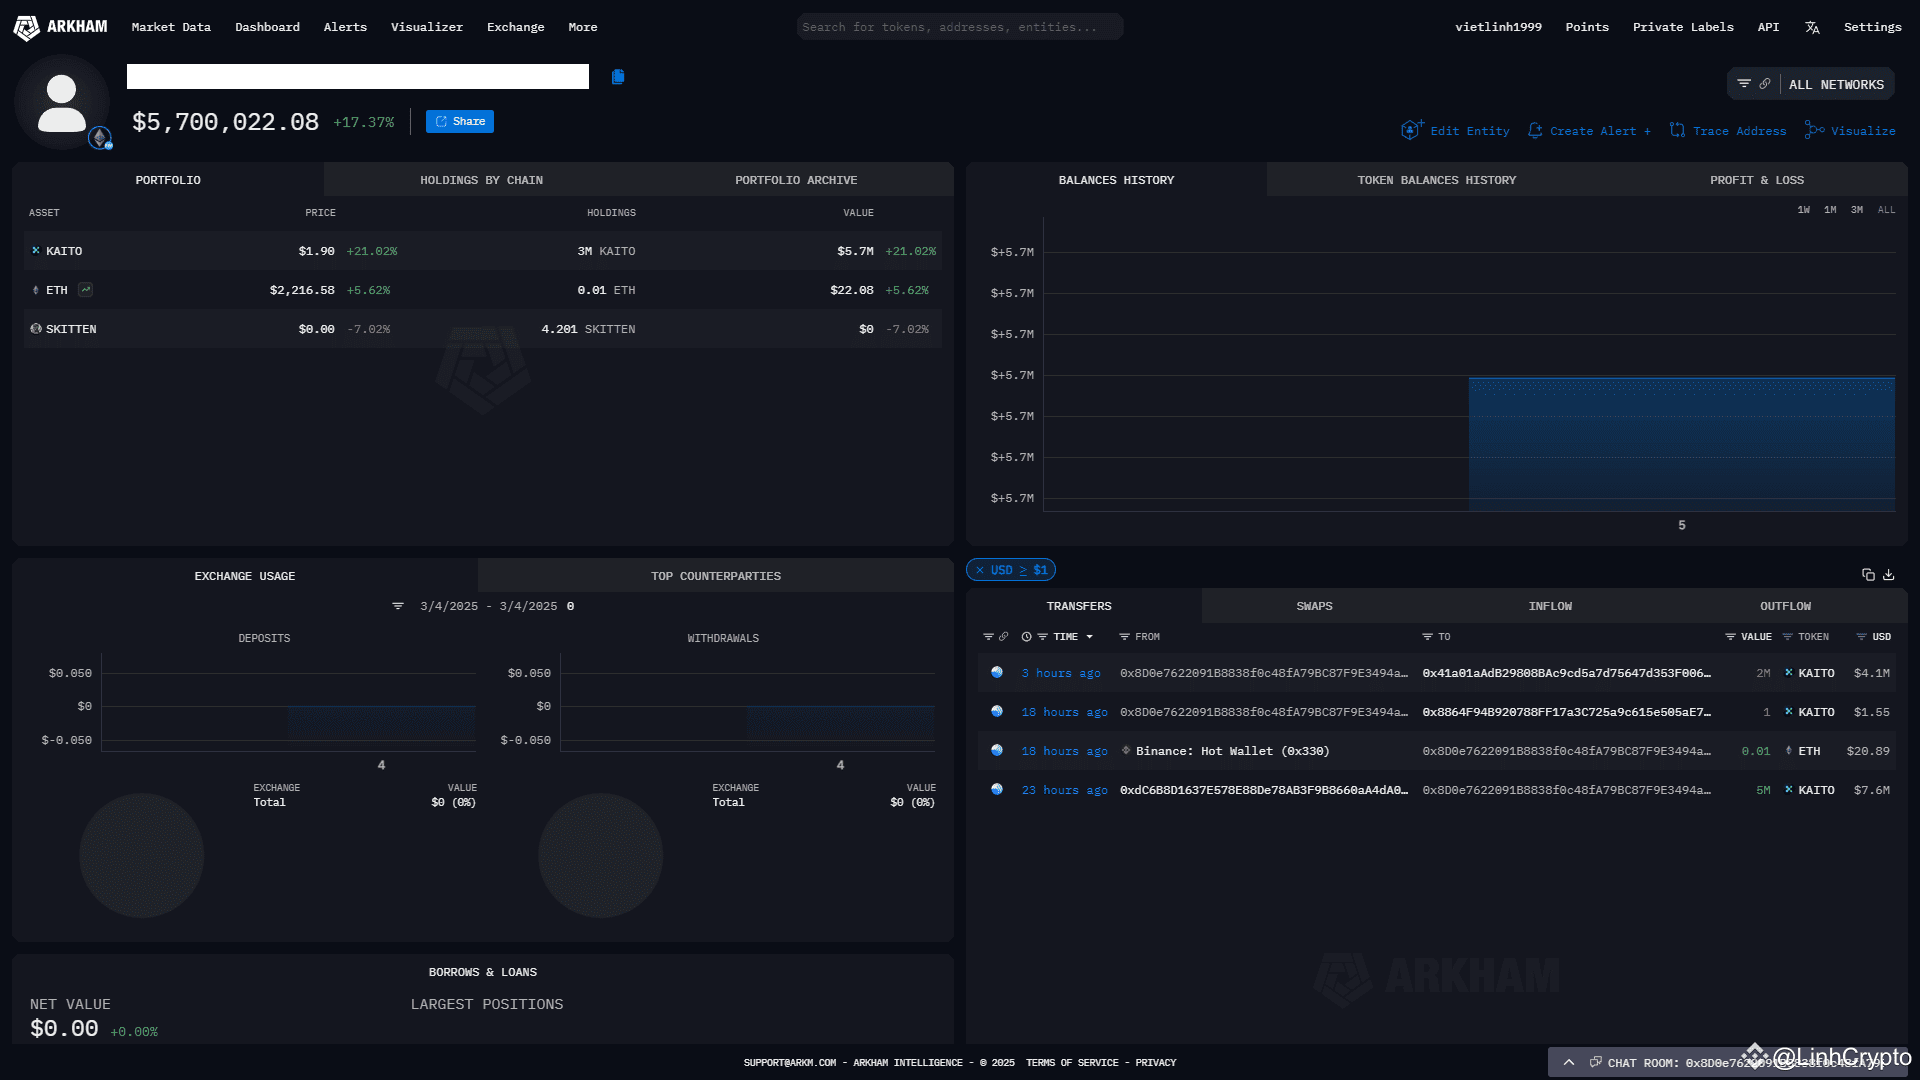Open the TOKEN column filter
This screenshot has width=1920, height=1080.
[1787, 637]
